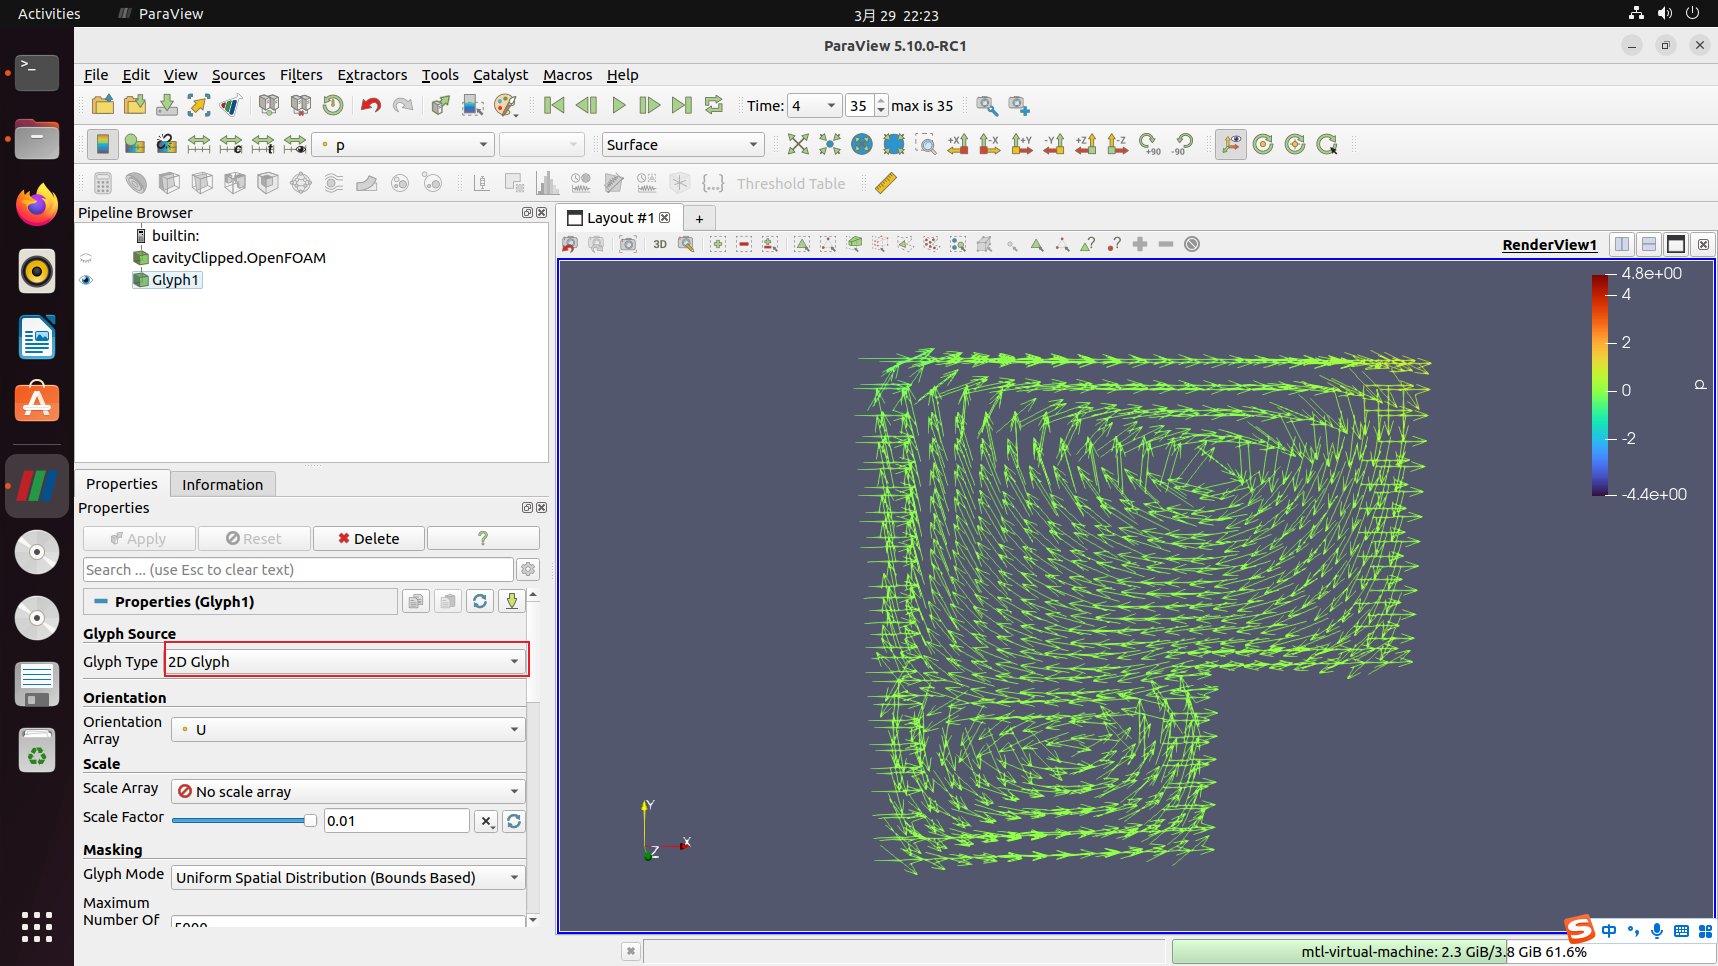Open the Time value dropdown
This screenshot has width=1718, height=966.
(x=814, y=106)
